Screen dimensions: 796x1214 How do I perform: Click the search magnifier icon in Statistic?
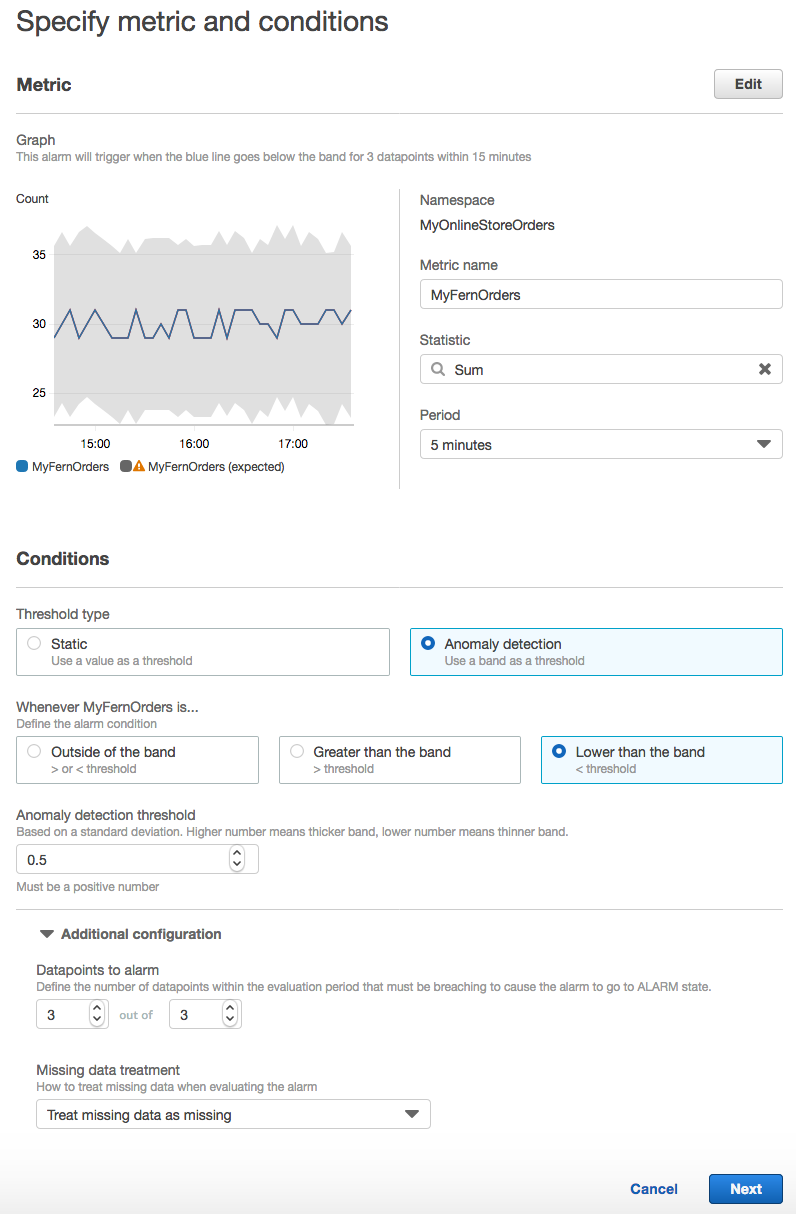coord(438,369)
